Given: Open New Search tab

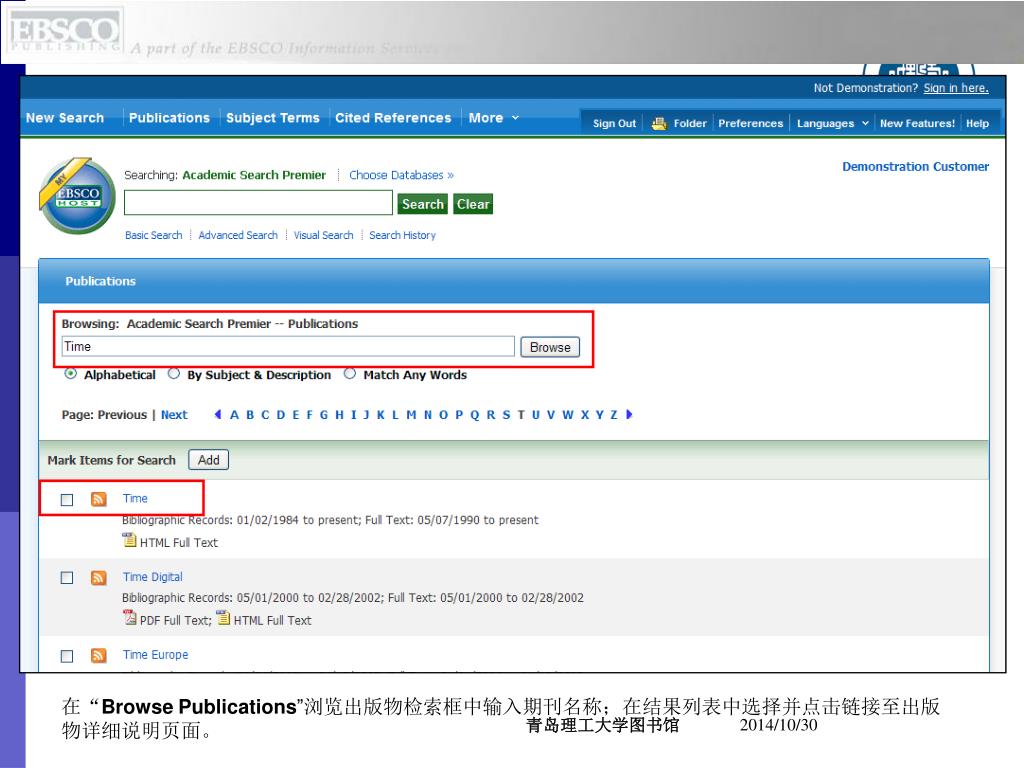Looking at the screenshot, I should (65, 118).
